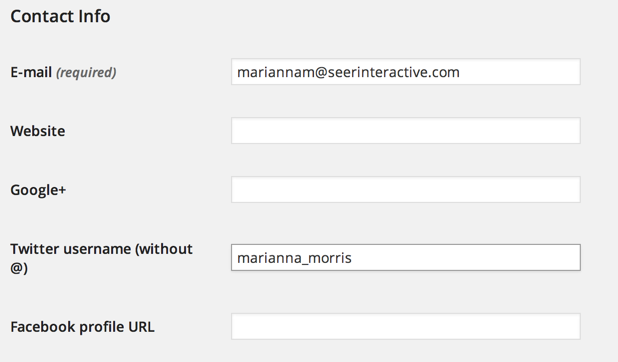Place cursor right after seerinteractive.com
This screenshot has width=618, height=362.
460,72
